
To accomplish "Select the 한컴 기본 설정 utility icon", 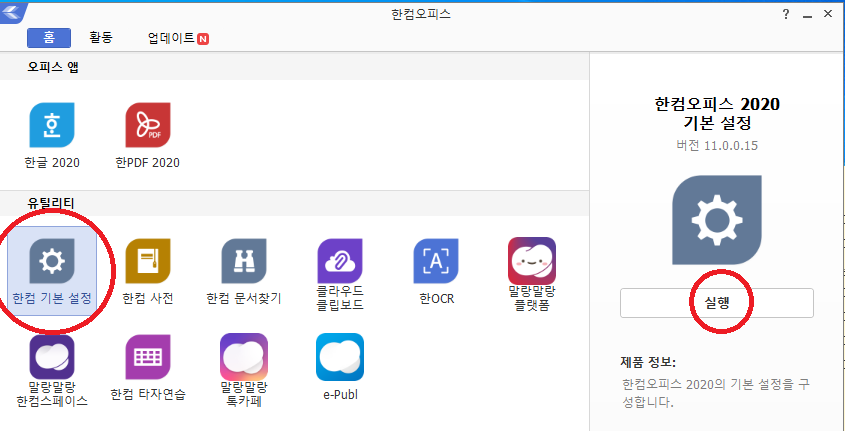I will click(x=52, y=261).
